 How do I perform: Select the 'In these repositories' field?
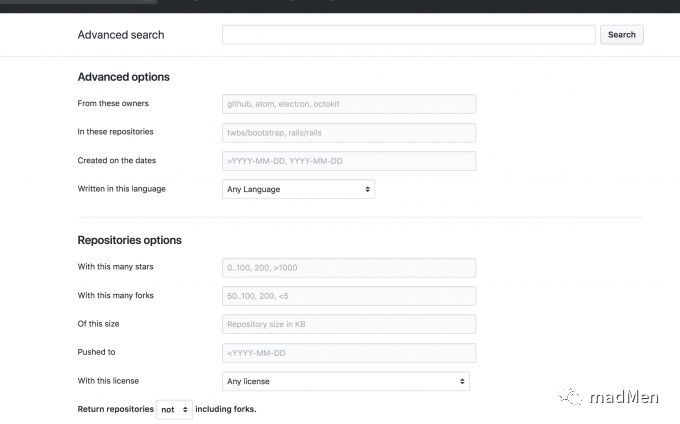pyautogui.click(x=348, y=132)
